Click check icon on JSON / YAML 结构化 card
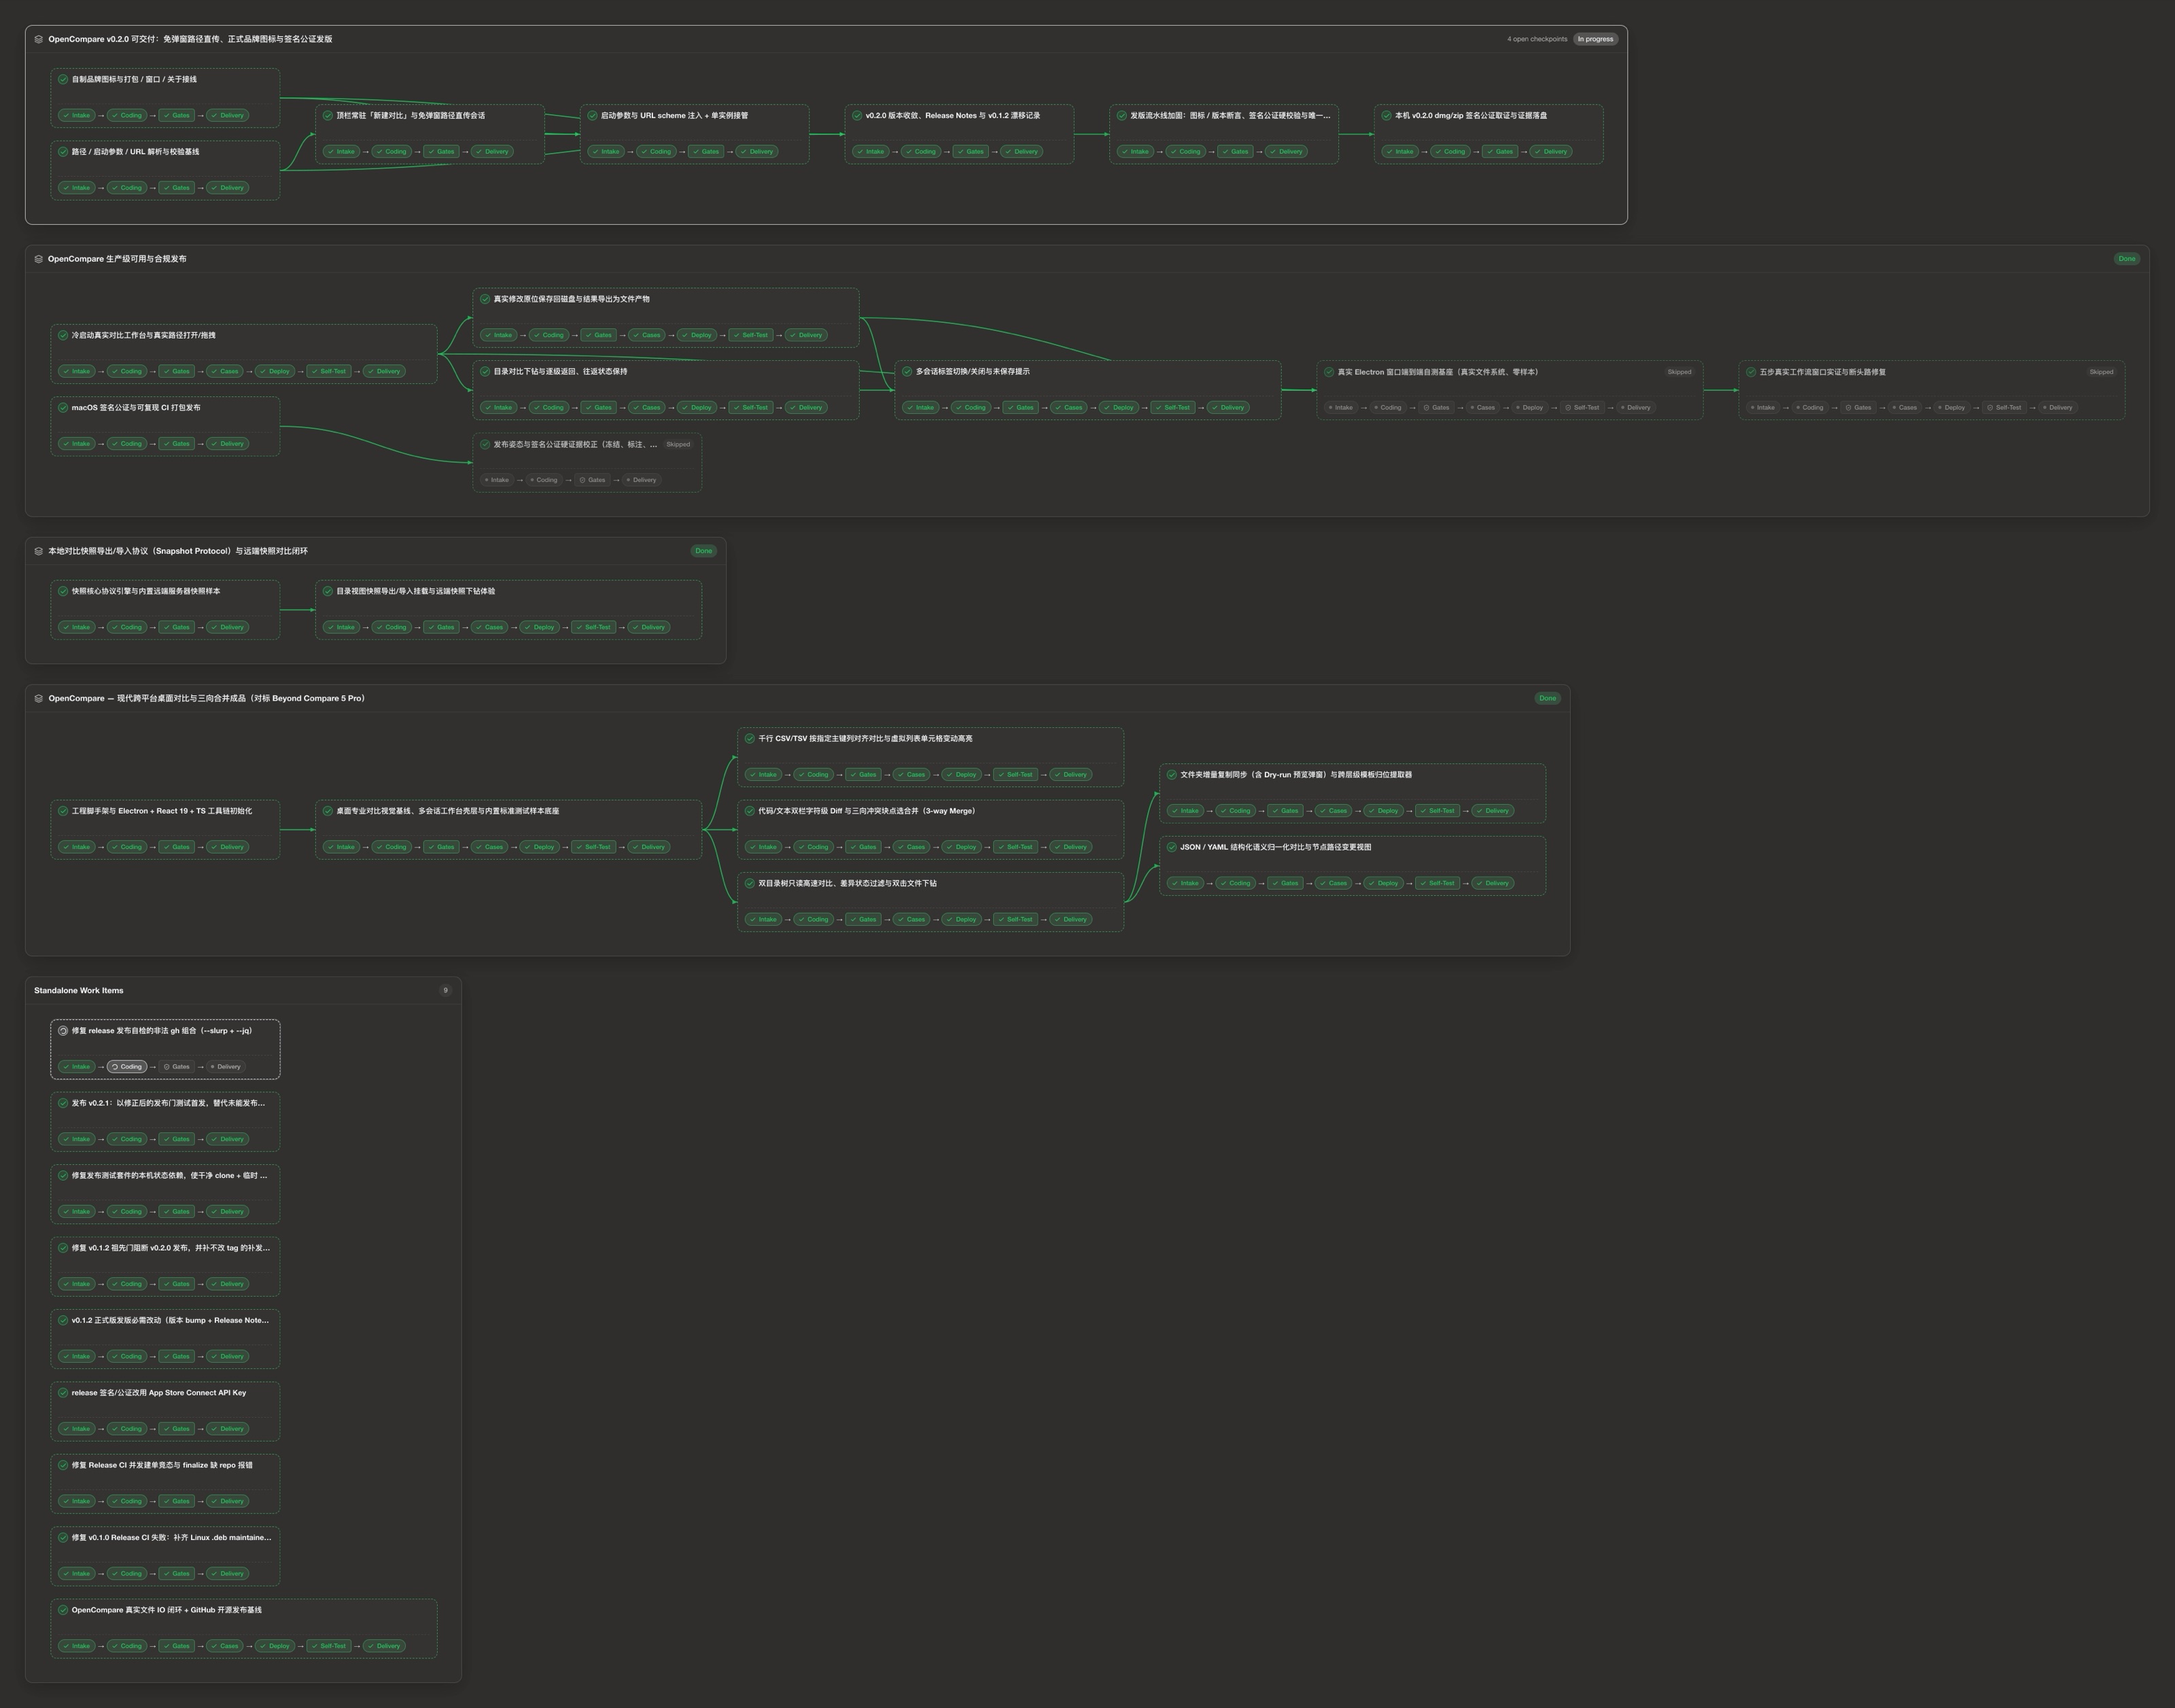Screen dimensions: 2175x1708 click(1172, 847)
